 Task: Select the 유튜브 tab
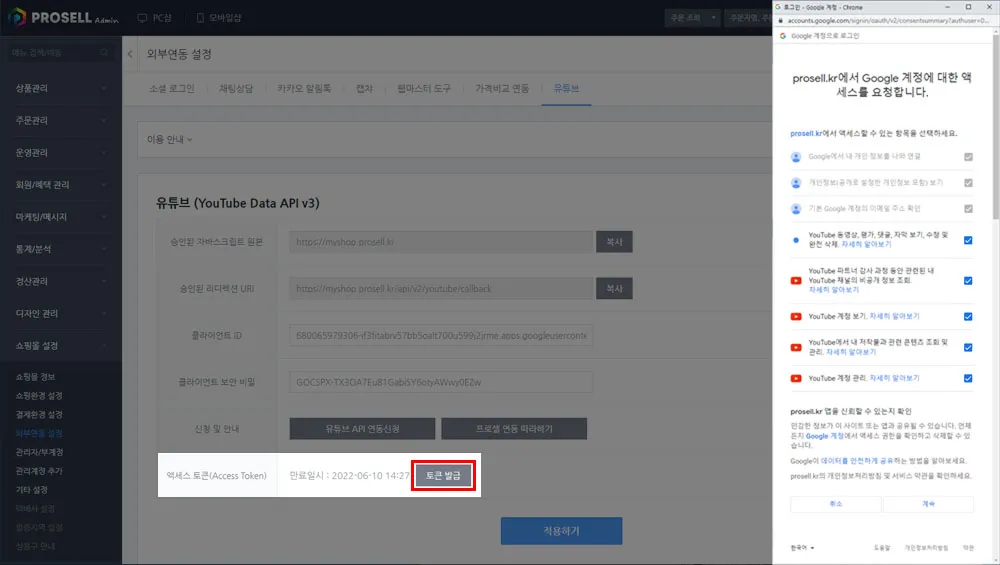566,89
